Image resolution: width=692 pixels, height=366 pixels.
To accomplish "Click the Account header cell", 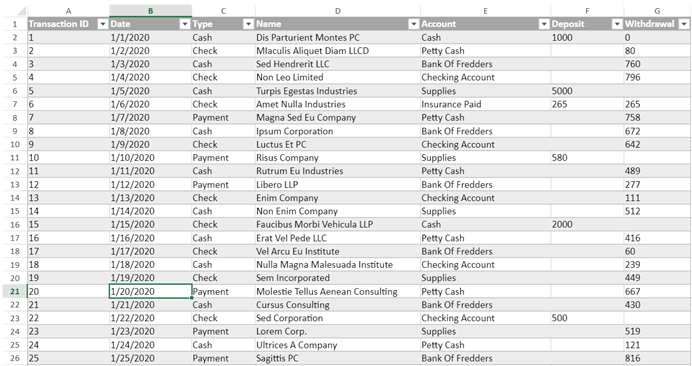I will point(485,24).
